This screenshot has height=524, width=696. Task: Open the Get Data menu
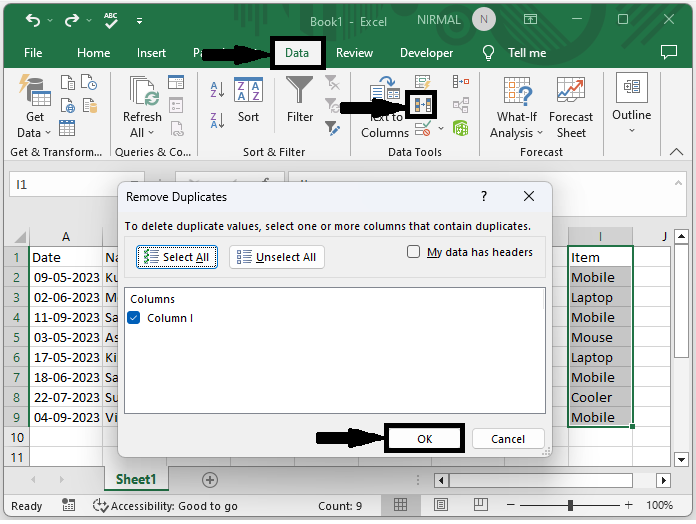point(34,106)
